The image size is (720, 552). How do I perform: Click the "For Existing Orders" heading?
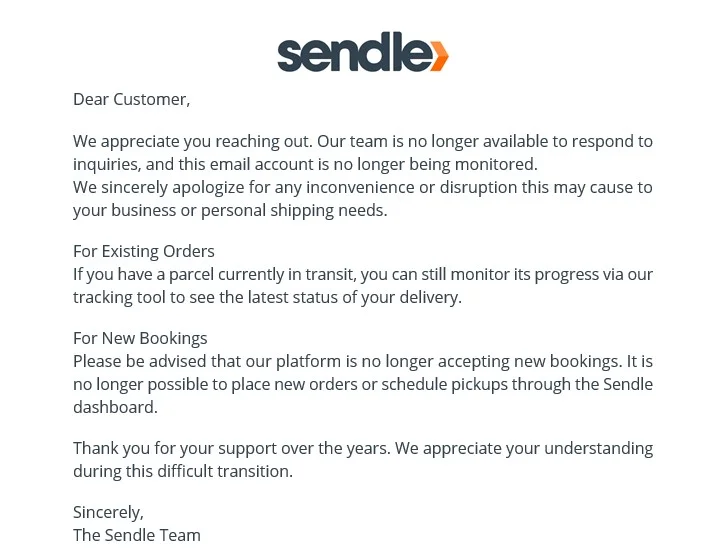tap(144, 251)
